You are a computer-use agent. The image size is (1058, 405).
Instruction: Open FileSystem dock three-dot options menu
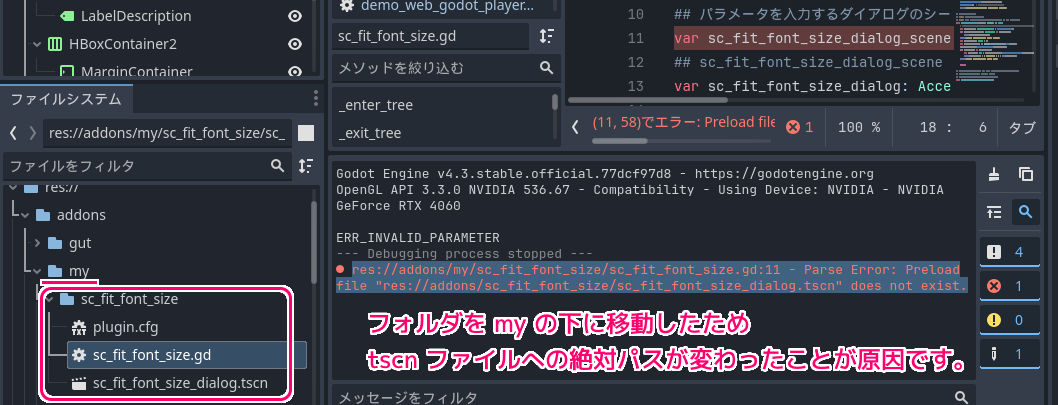[x=316, y=99]
